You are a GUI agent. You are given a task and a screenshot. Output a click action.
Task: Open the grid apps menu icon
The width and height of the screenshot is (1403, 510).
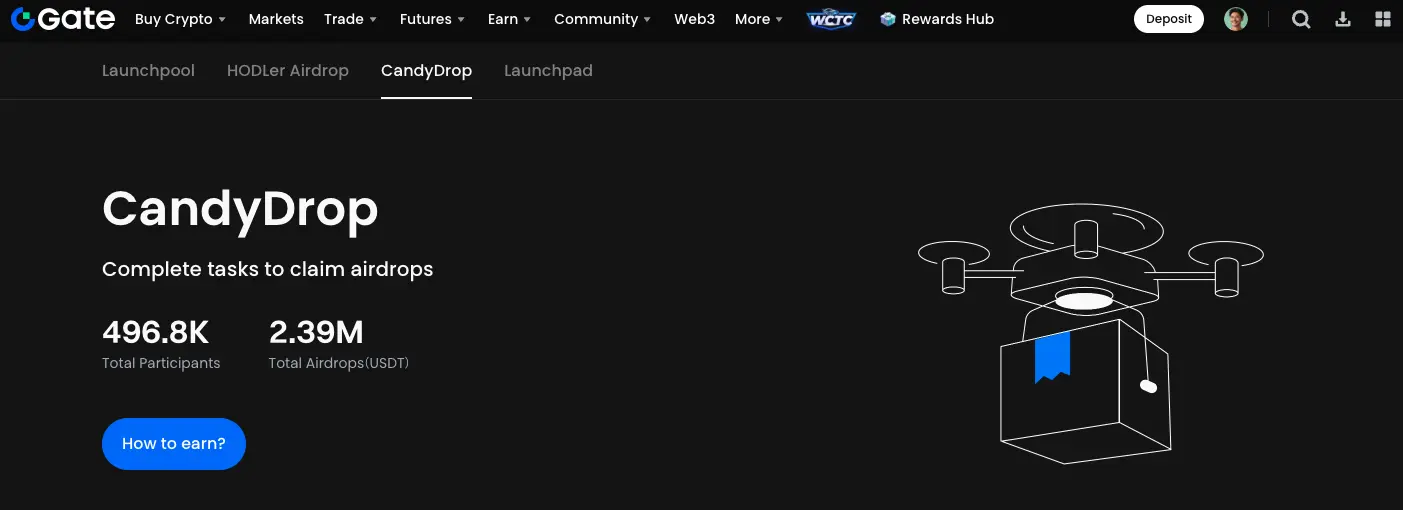(1383, 19)
